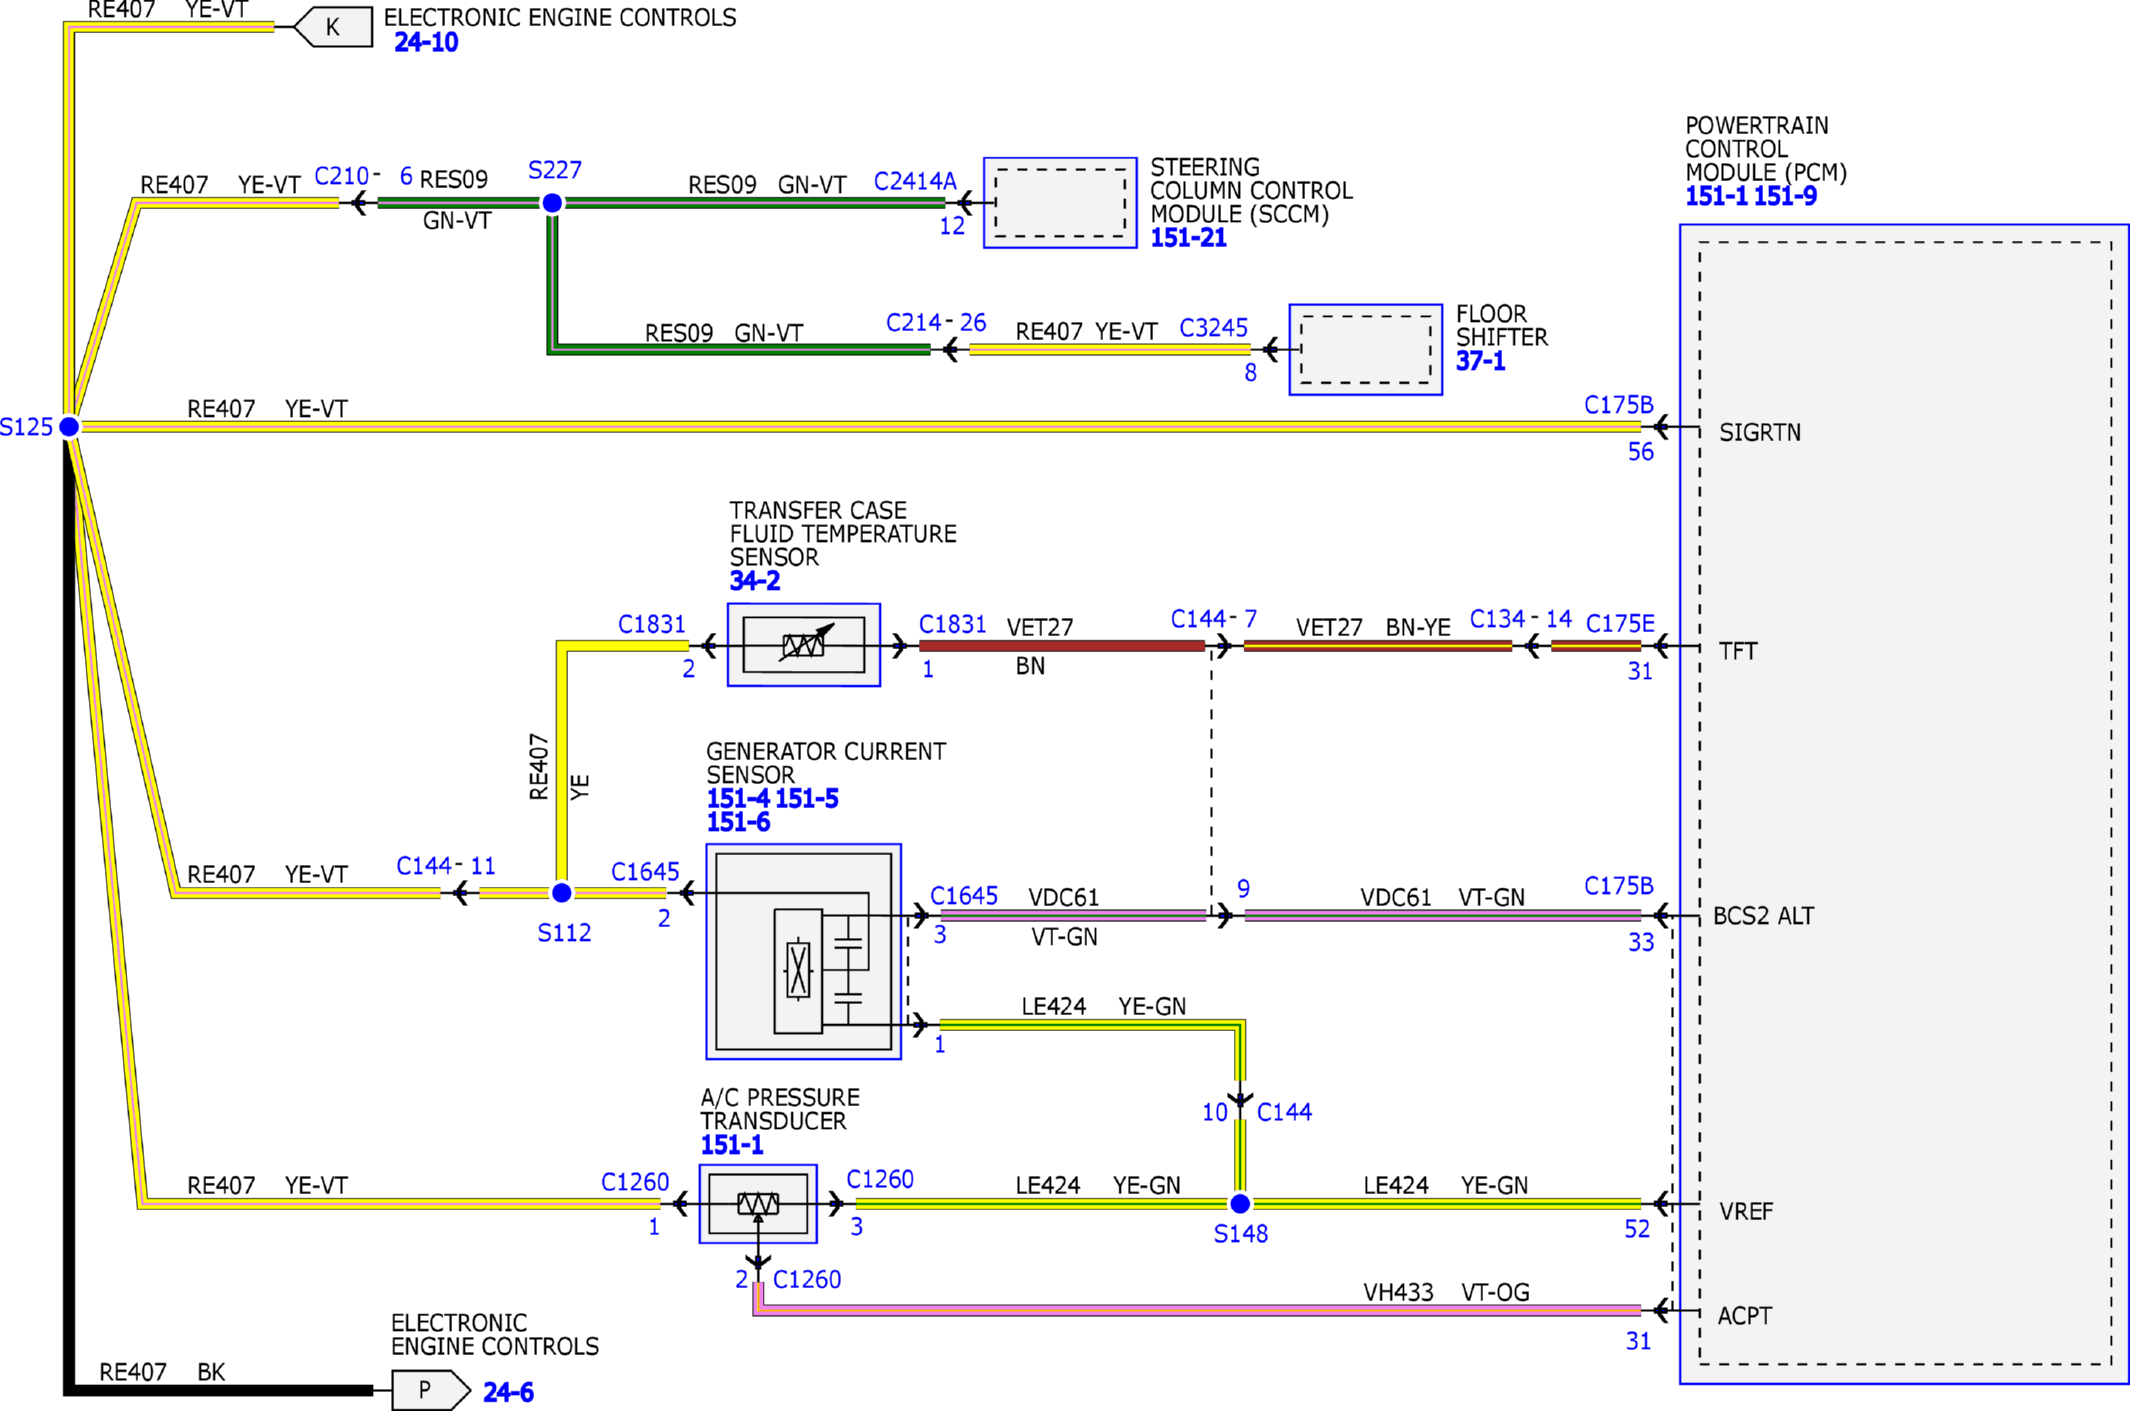Click the P off-page connector arrow

[x=430, y=1390]
